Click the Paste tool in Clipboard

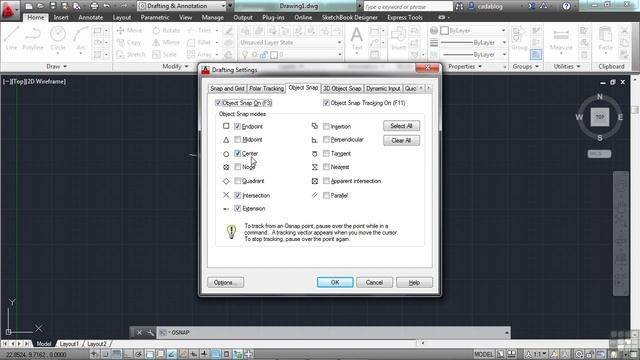click(605, 39)
